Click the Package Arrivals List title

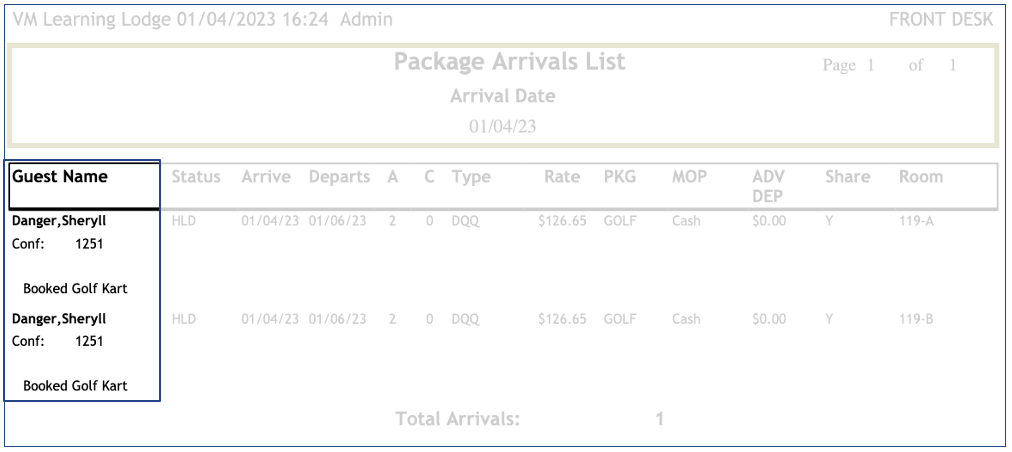pyautogui.click(x=509, y=62)
